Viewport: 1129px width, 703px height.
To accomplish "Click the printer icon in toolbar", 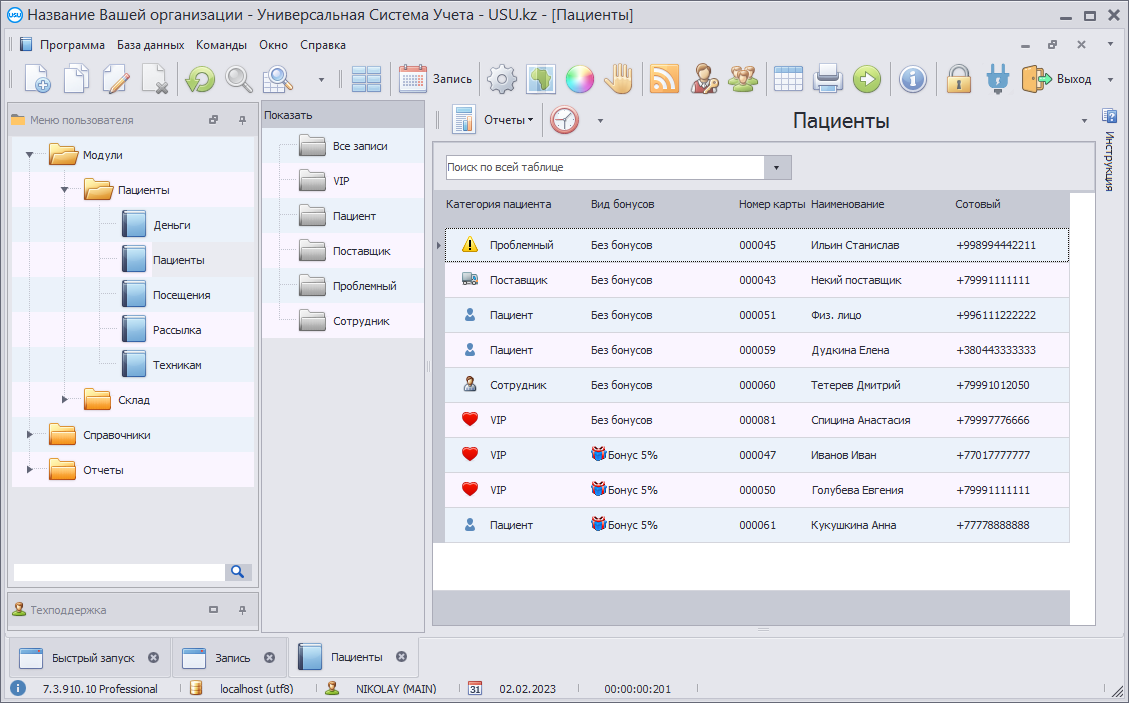I will [828, 79].
